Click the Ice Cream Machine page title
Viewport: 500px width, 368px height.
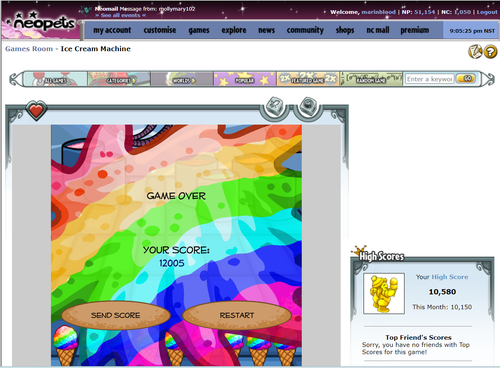(x=96, y=49)
